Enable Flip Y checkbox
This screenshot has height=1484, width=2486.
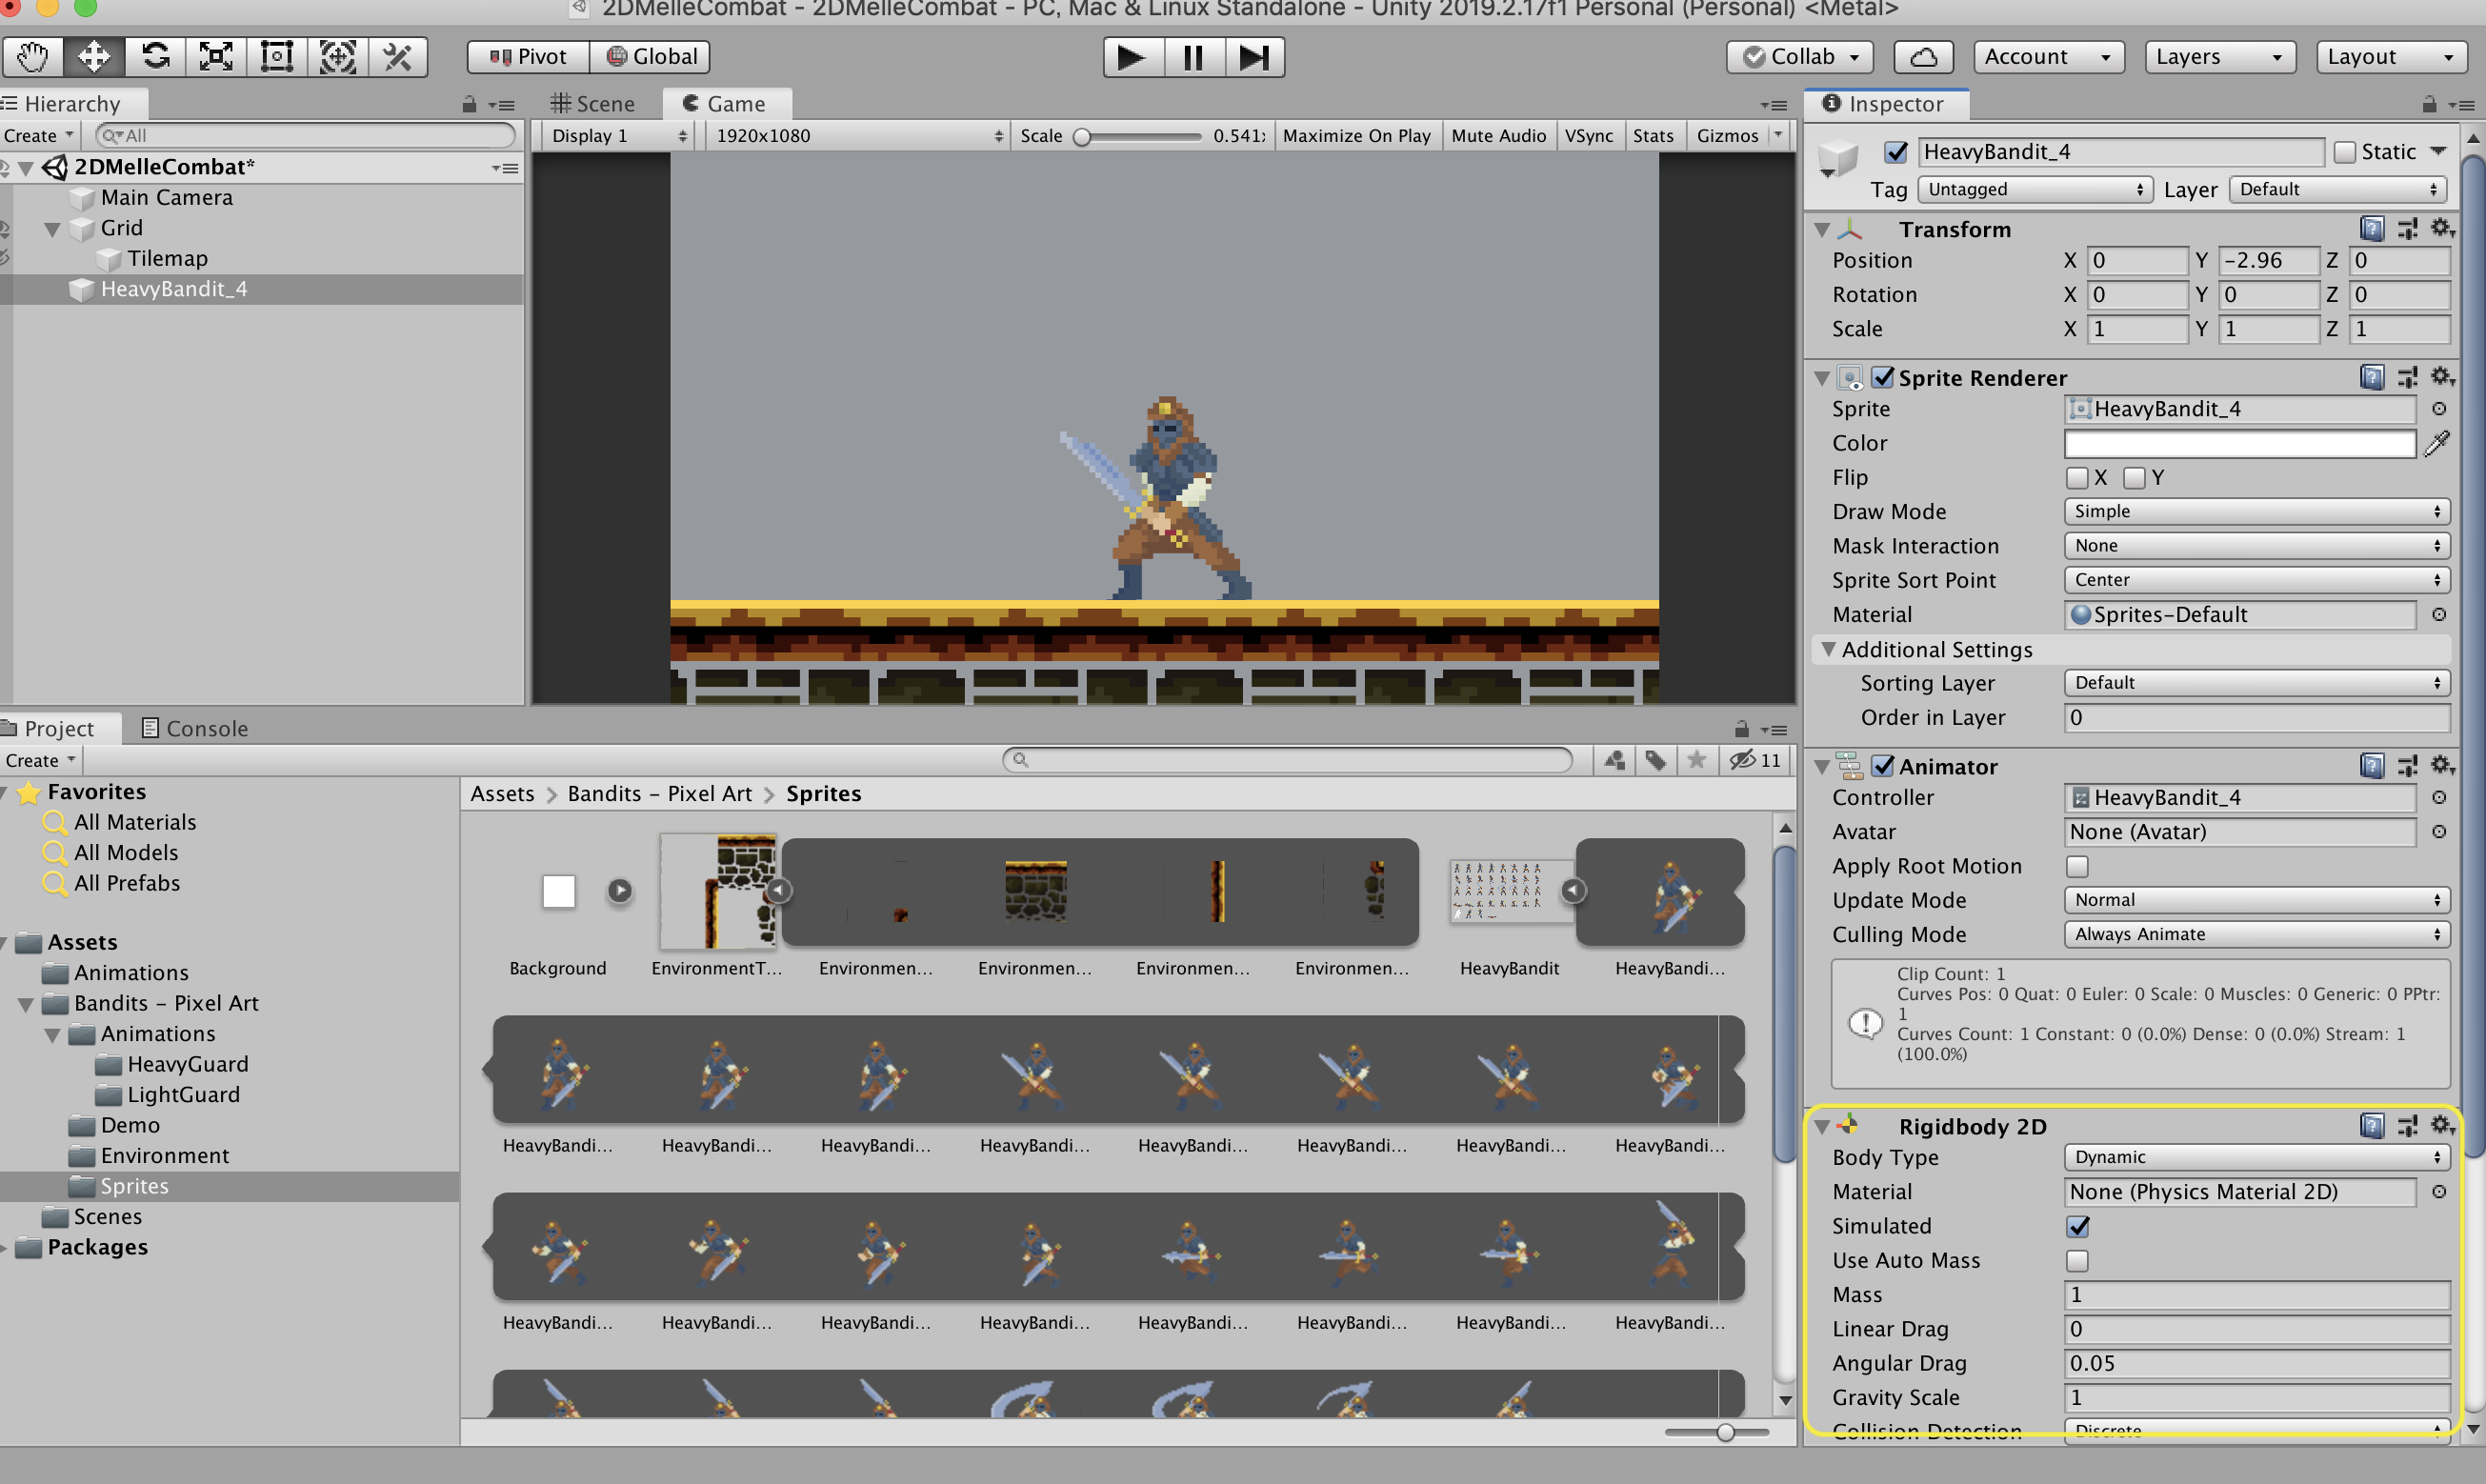tap(2134, 478)
